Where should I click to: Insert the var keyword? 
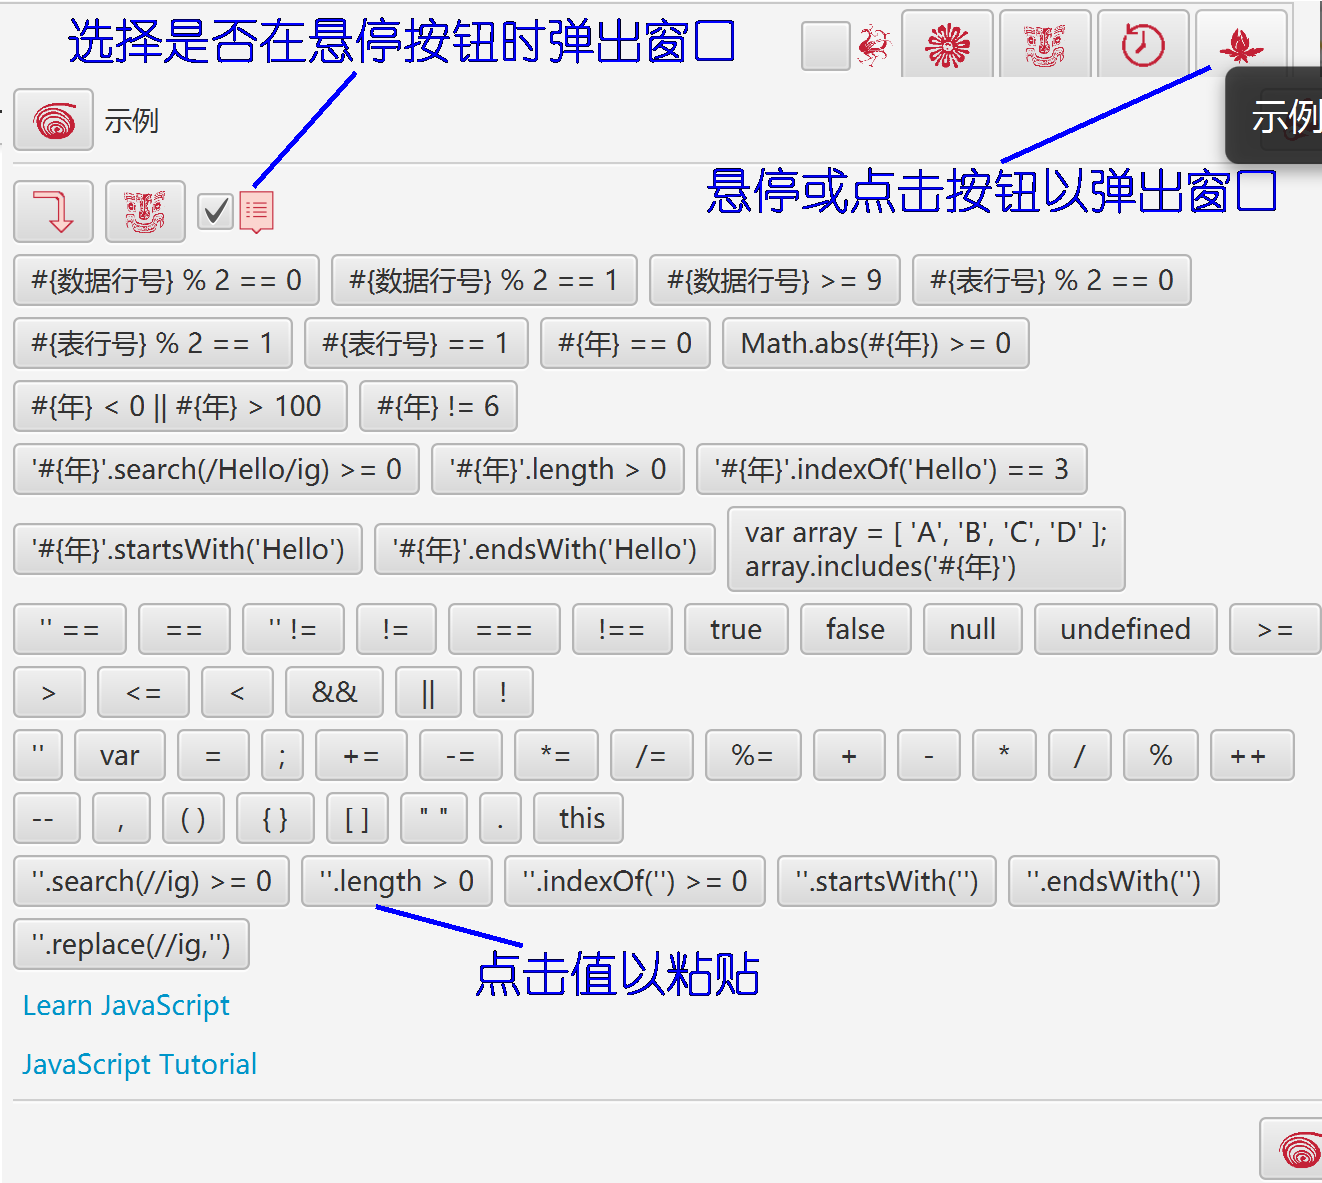pyautogui.click(x=120, y=755)
